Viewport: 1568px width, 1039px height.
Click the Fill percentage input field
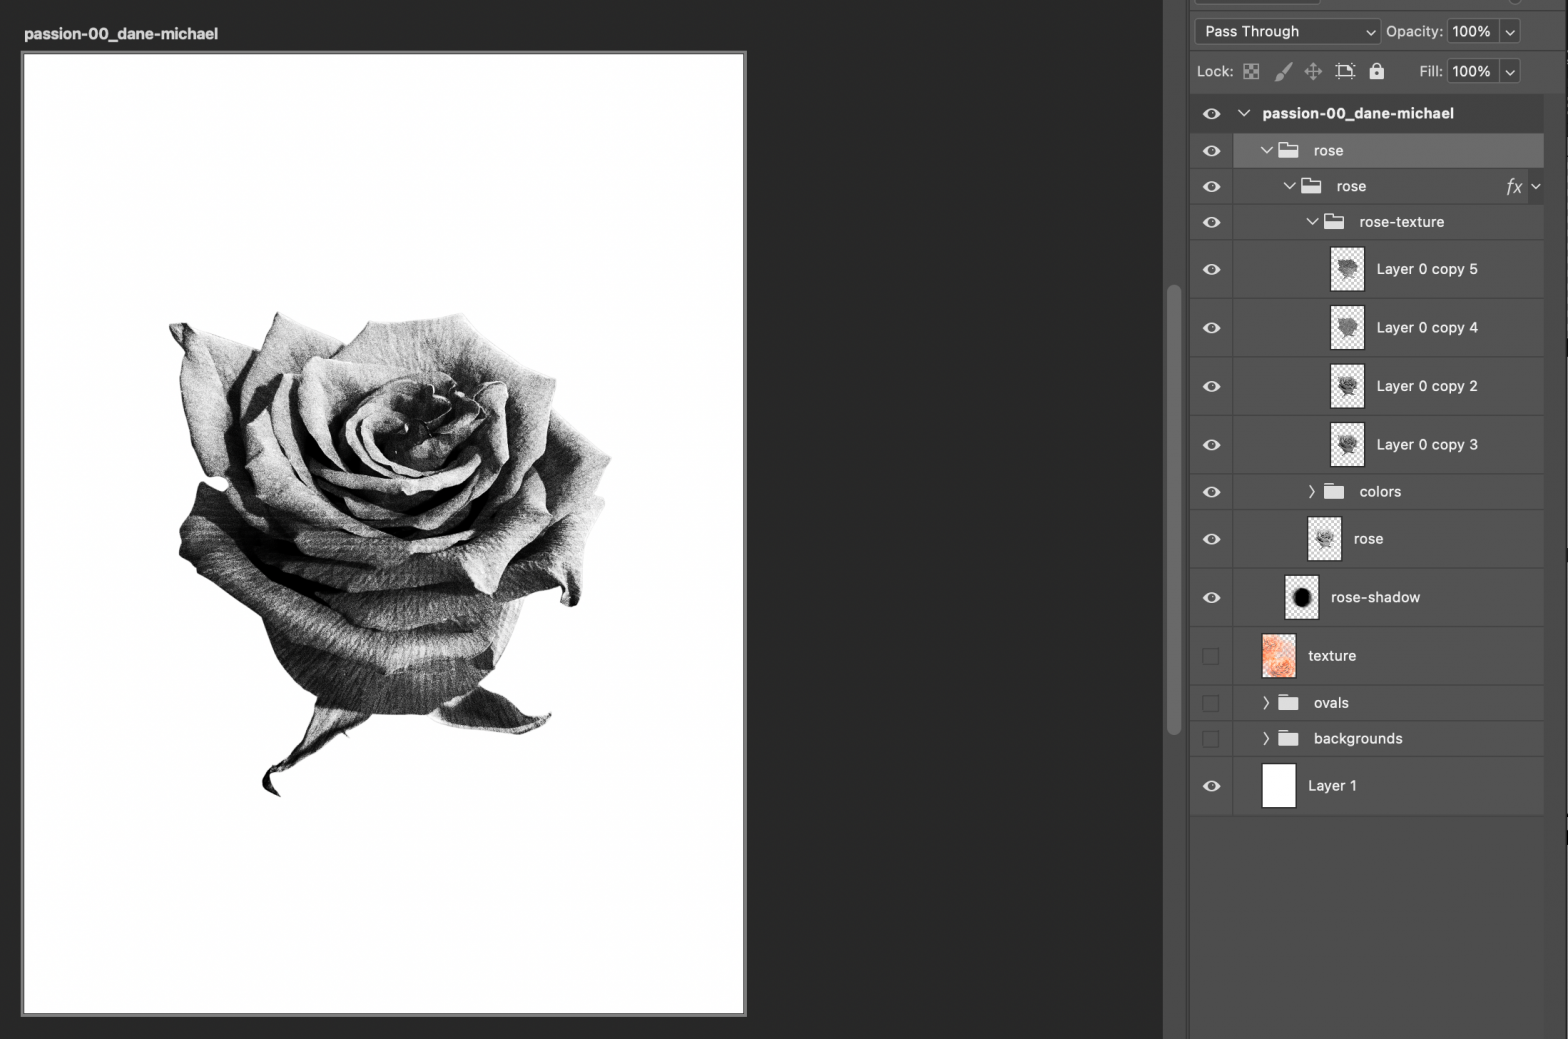[x=1471, y=71]
